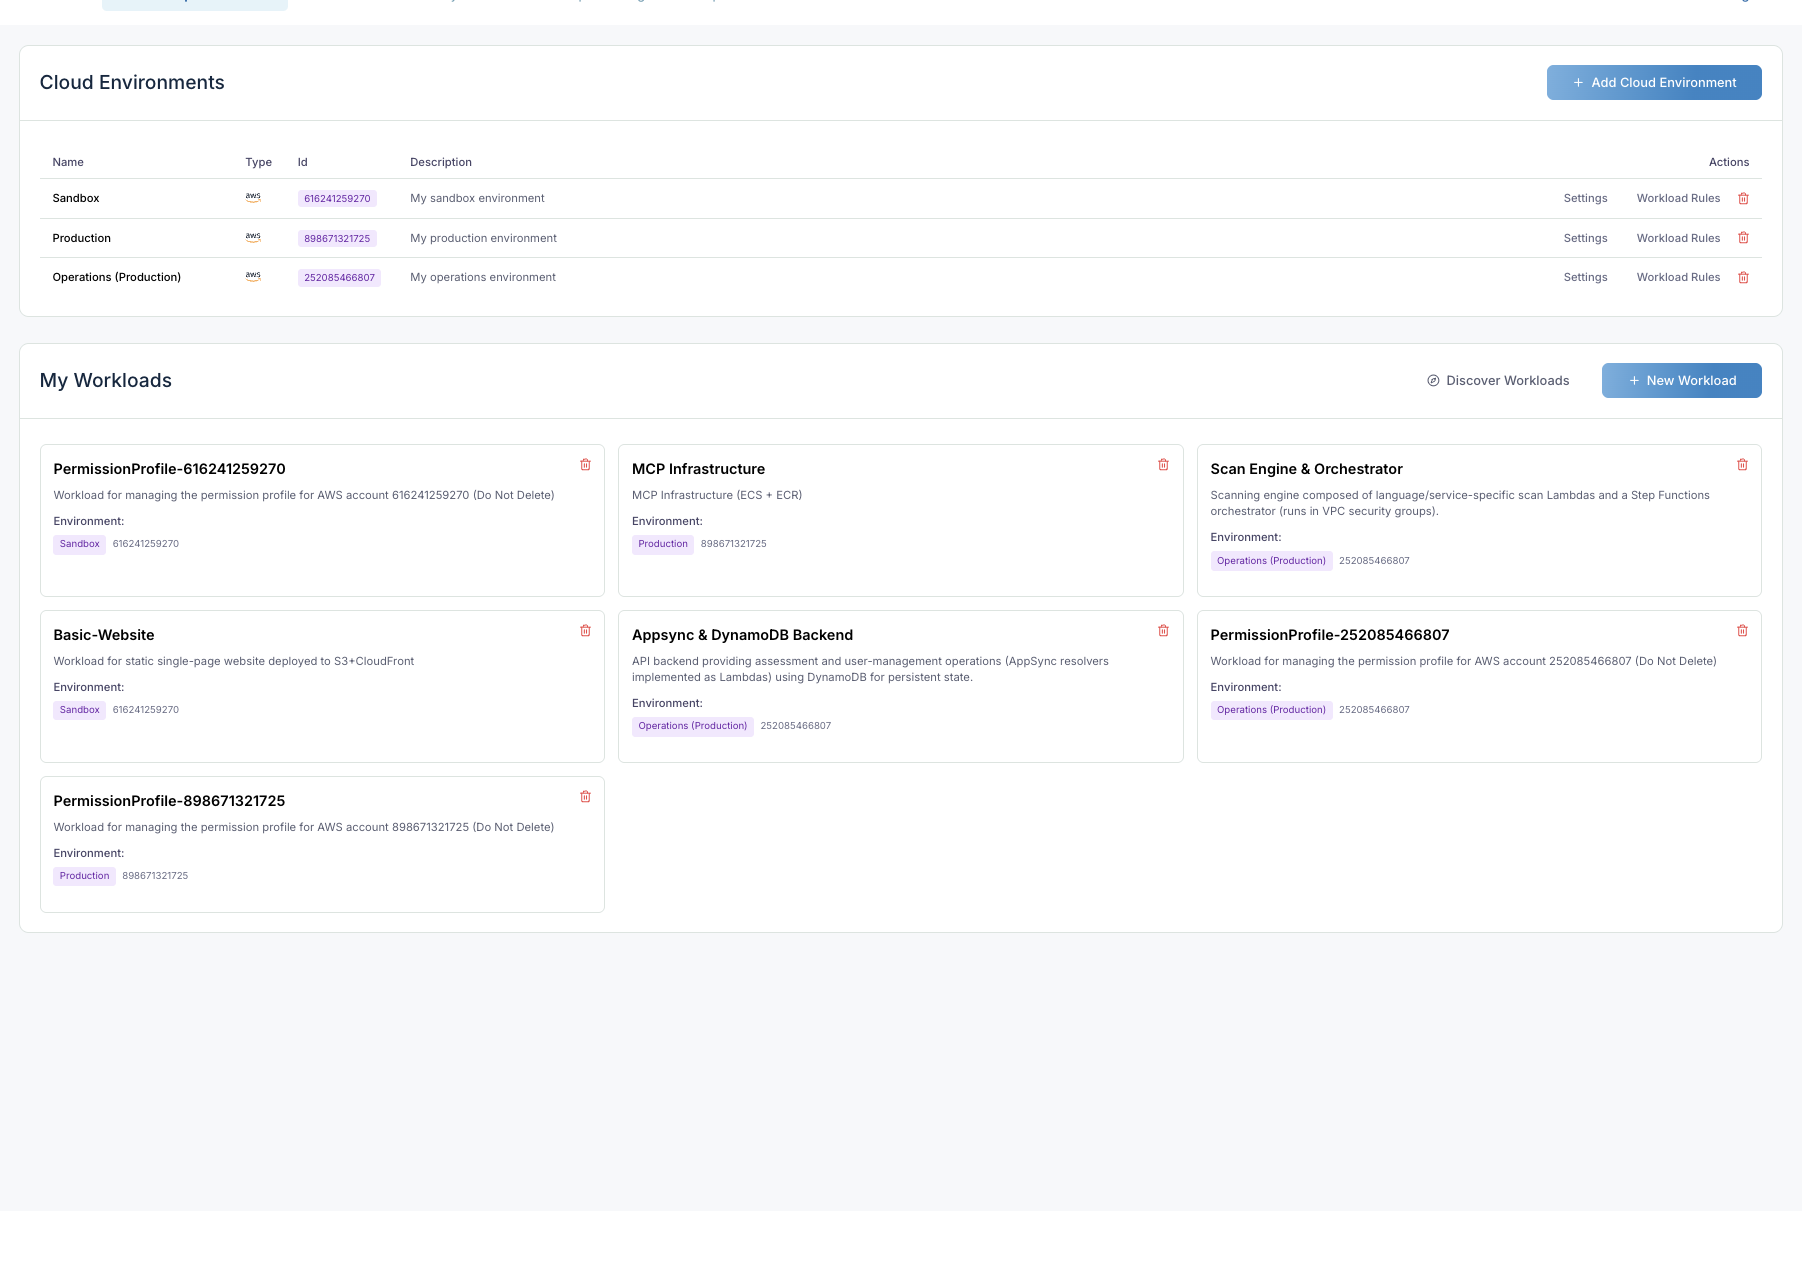Delete the Production cloud environment
The width and height of the screenshot is (1802, 1282).
coord(1743,238)
